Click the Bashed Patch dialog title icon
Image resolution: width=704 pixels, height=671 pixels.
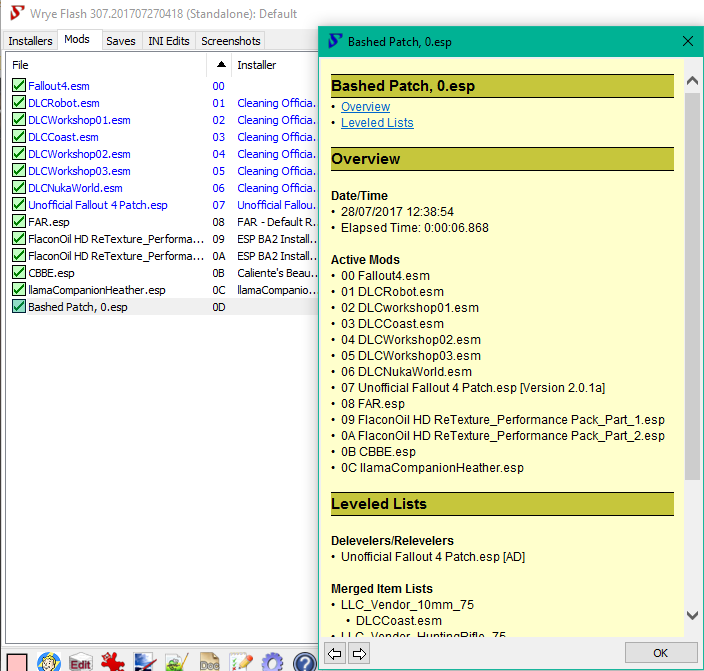click(x=335, y=41)
